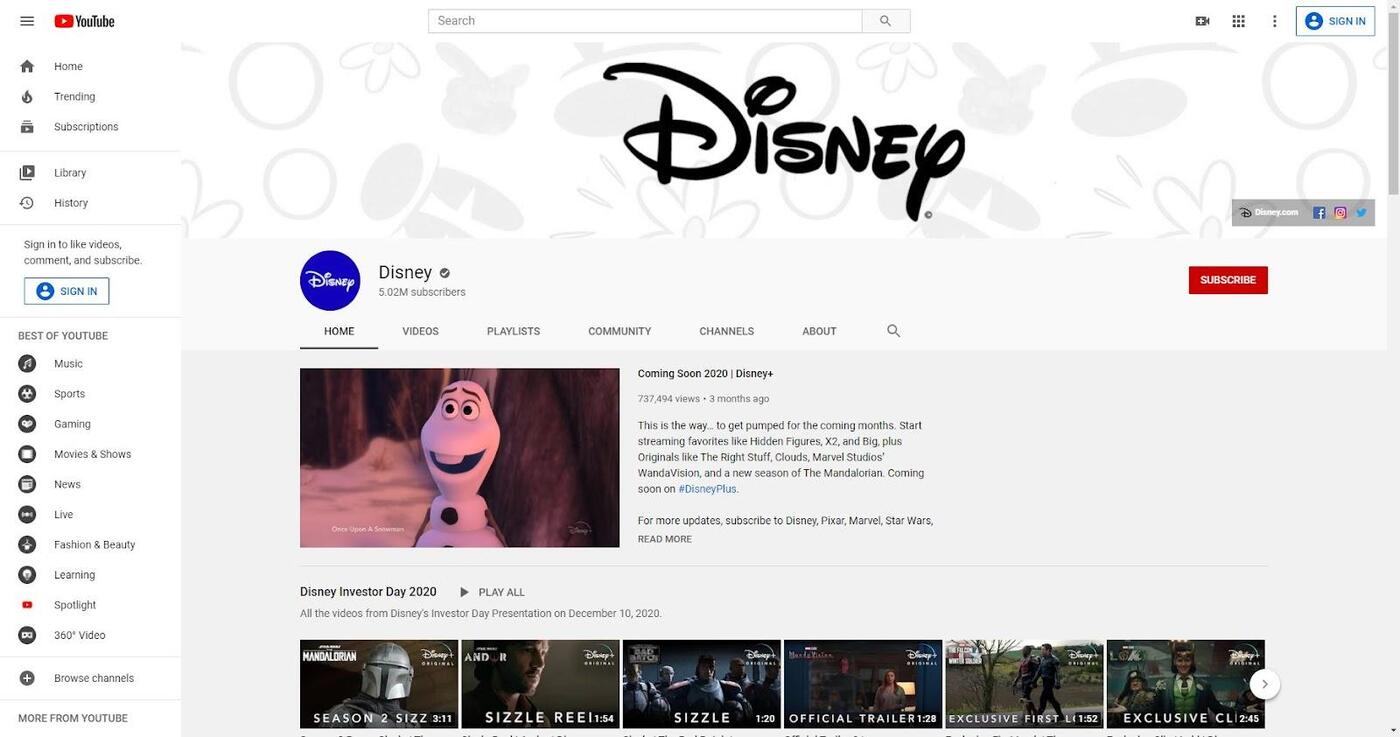Open the Andor Sizzle Reel thumbnail

[x=540, y=684]
